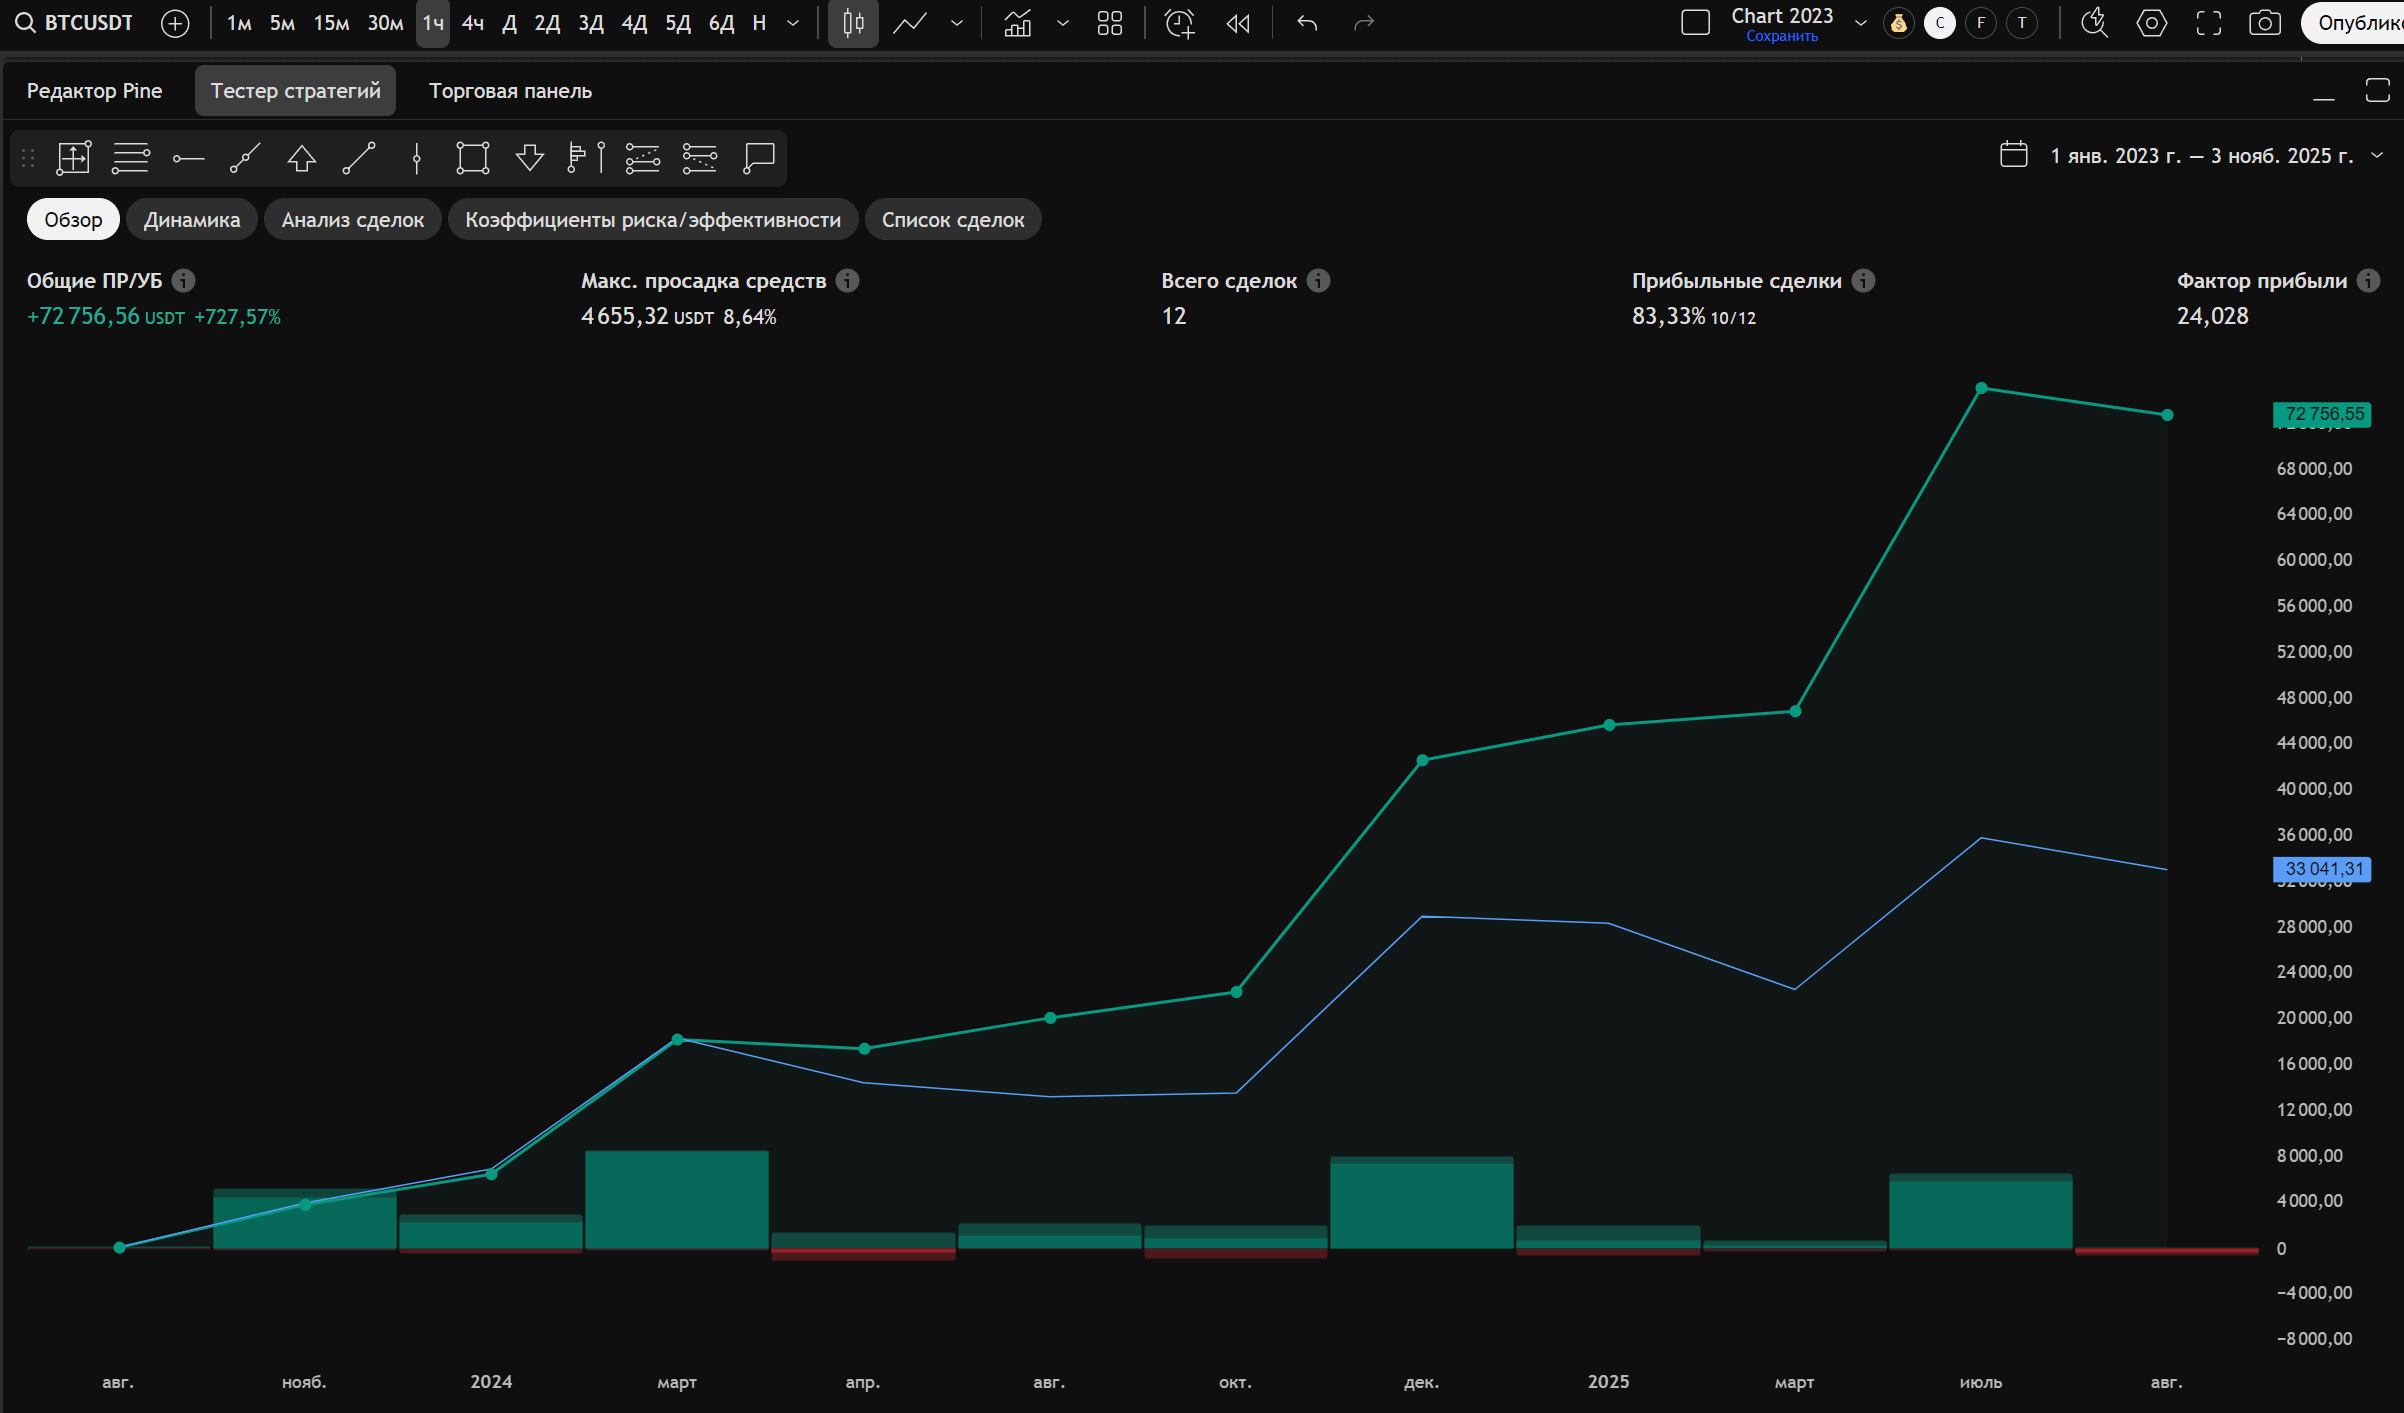Click the Сохранить link under Chart 2023
Viewport: 2404px width, 1413px height.
point(1781,37)
